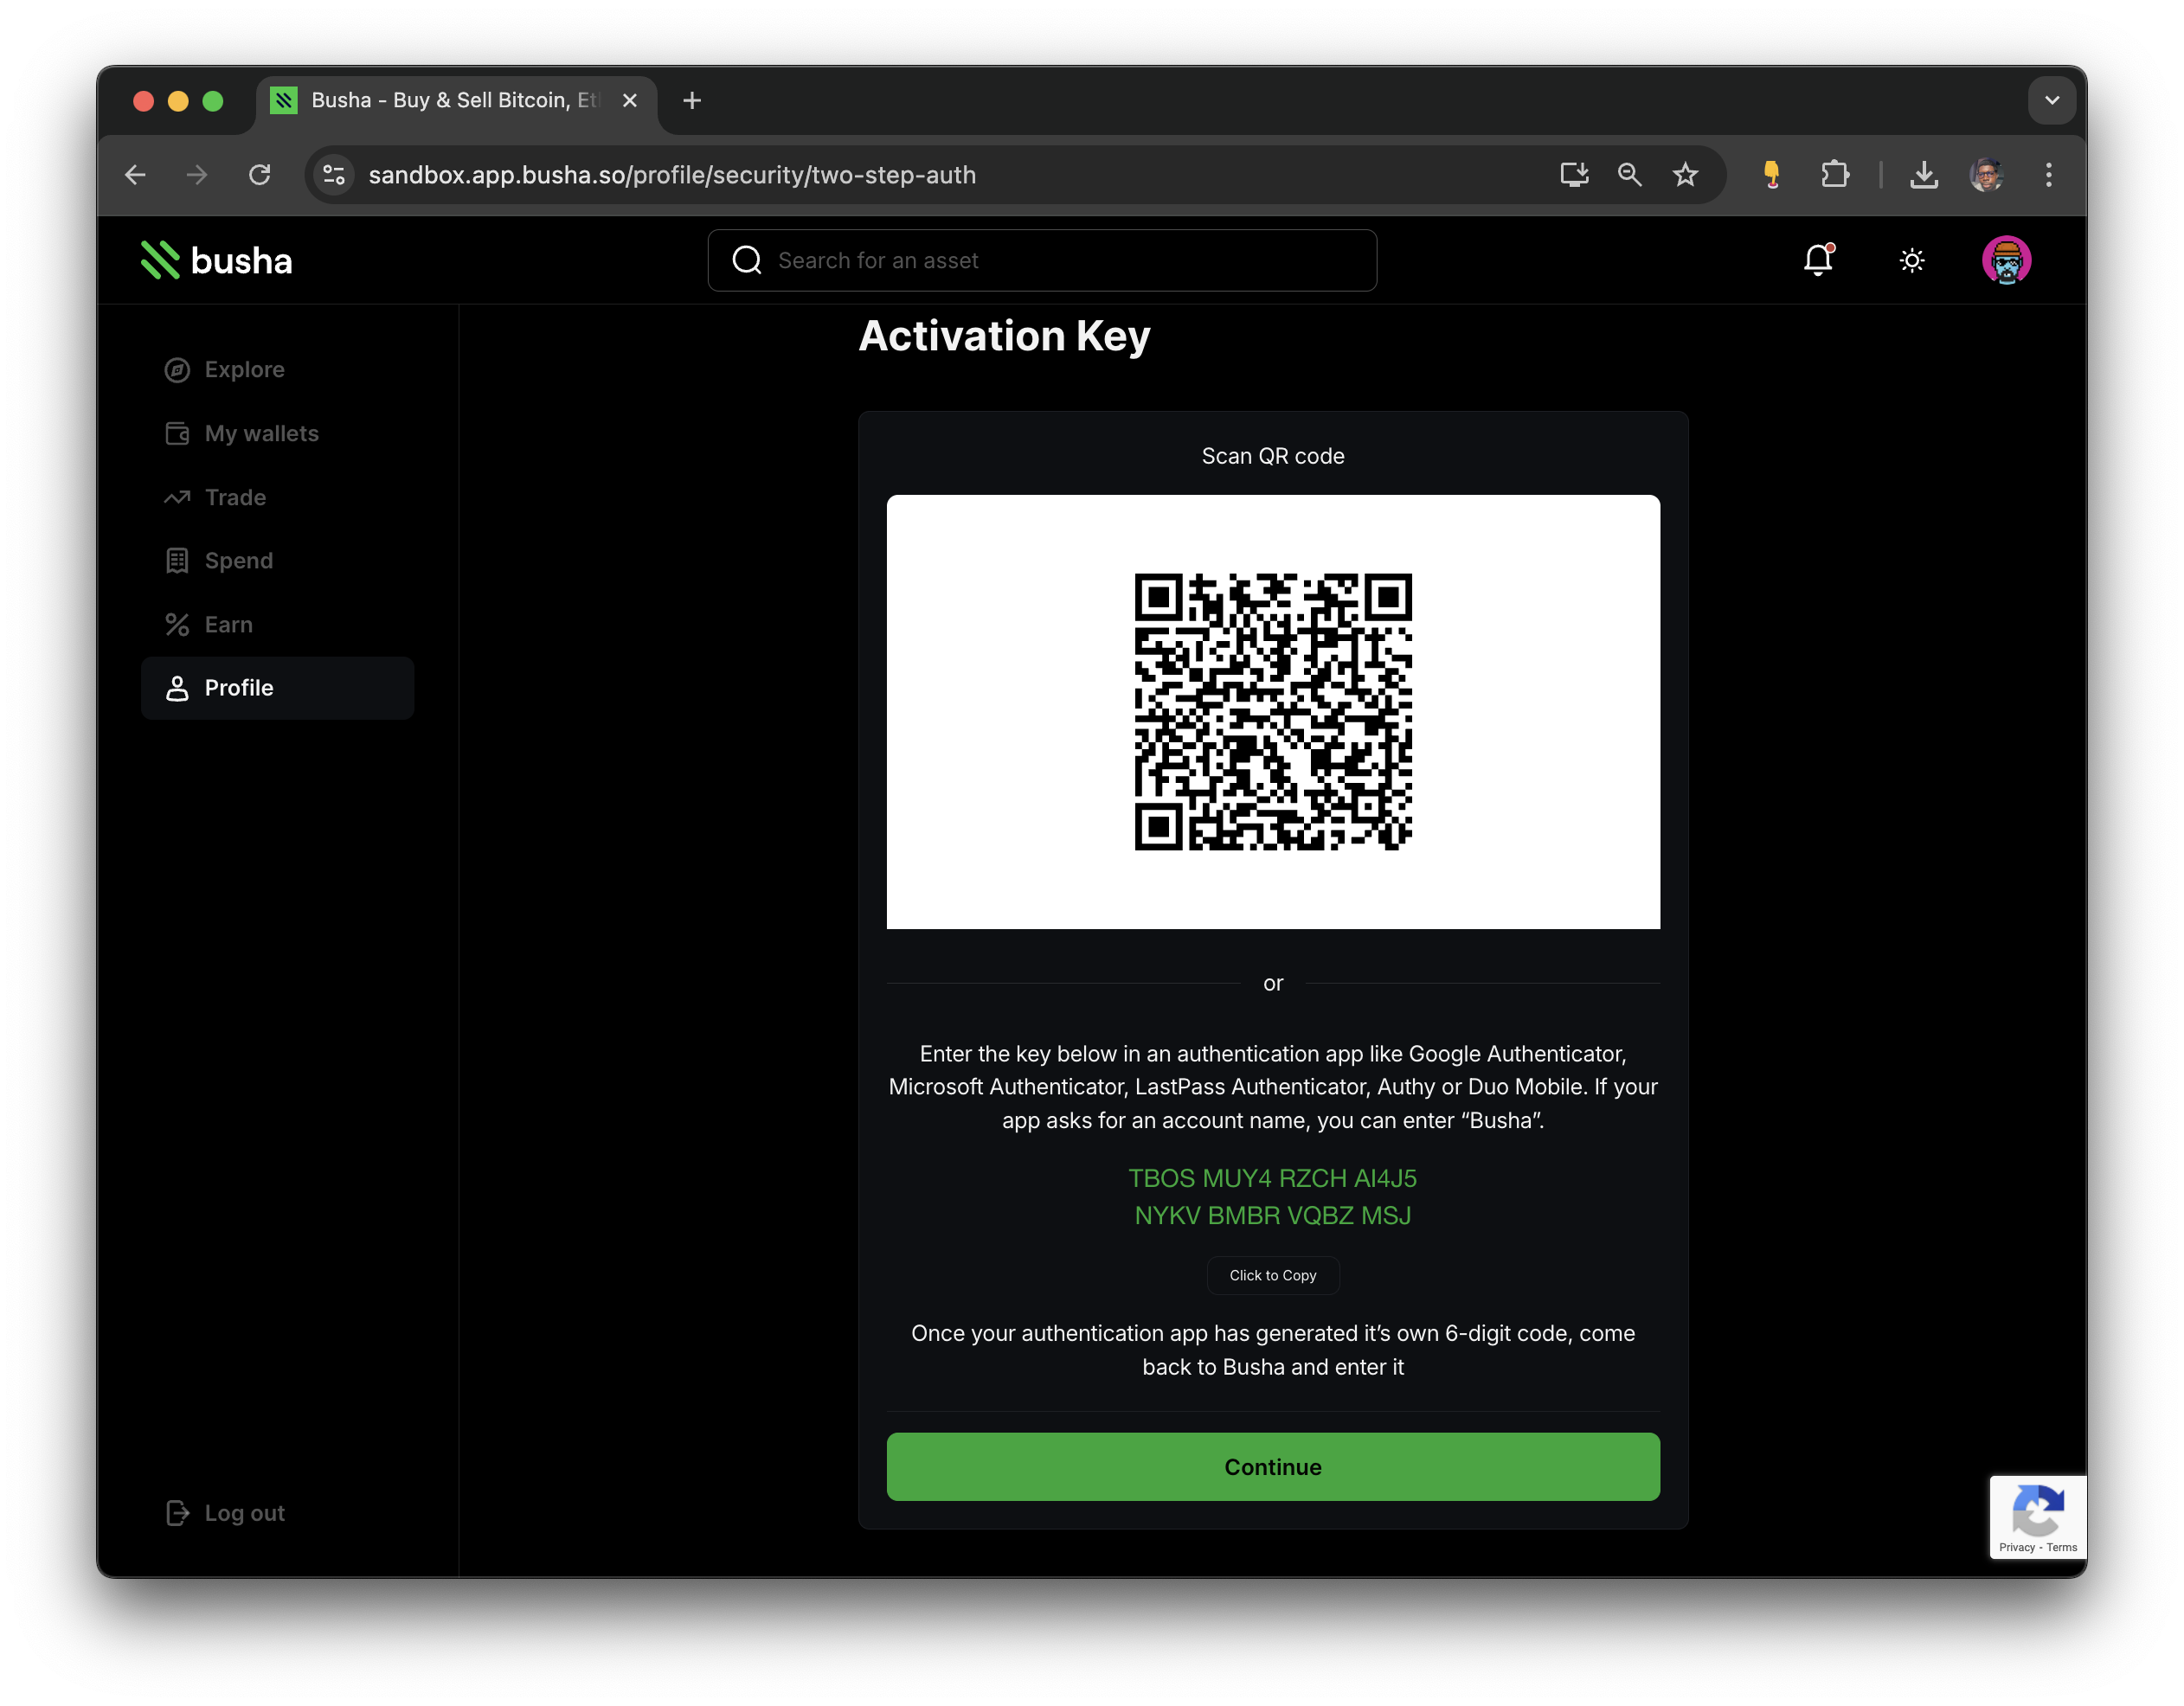Open the tab overview chevron top right

[x=2052, y=100]
